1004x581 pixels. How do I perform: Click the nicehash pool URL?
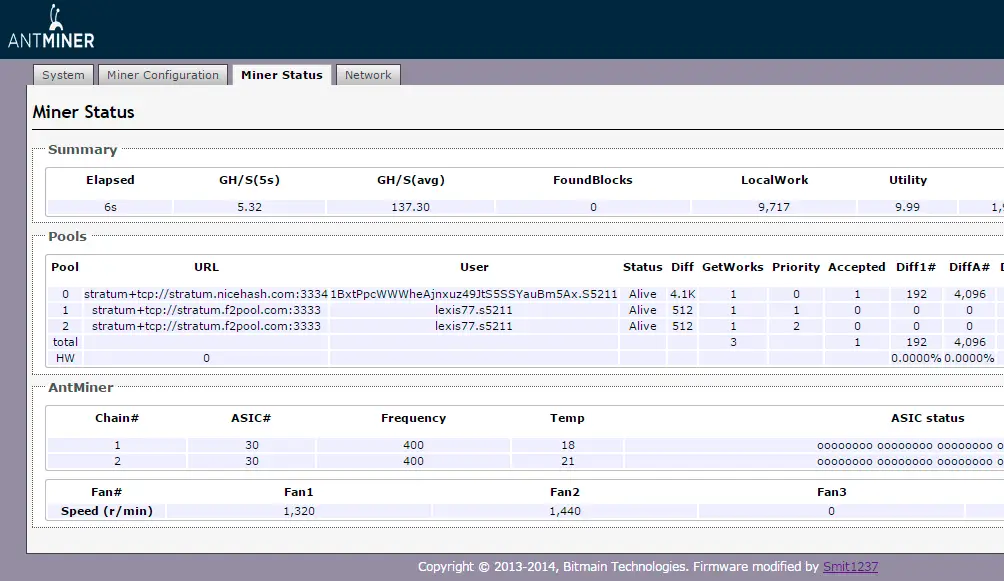[206, 294]
